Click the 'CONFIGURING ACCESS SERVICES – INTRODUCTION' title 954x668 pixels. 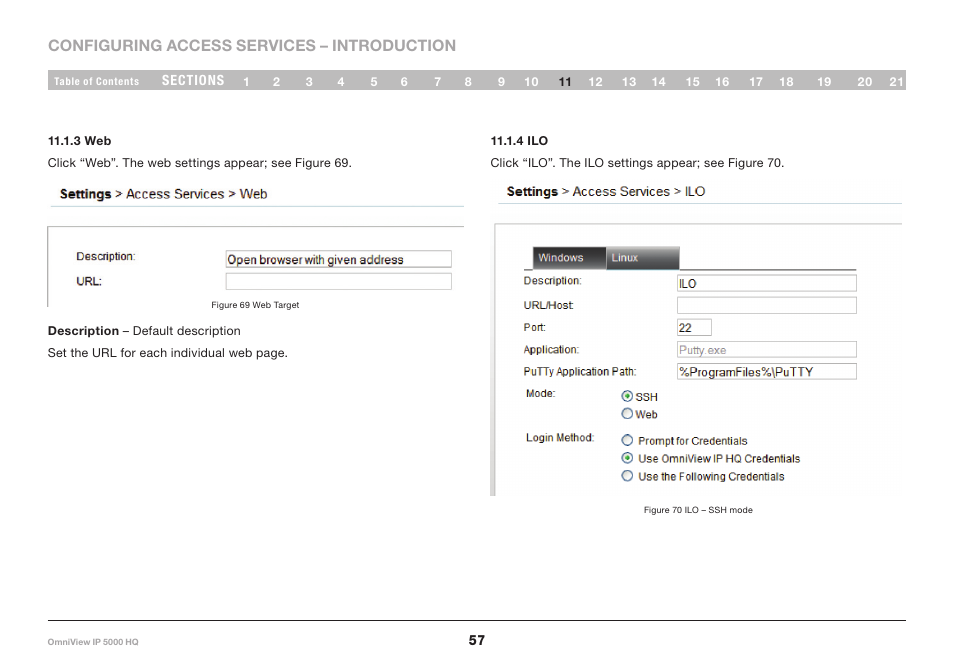click(252, 46)
